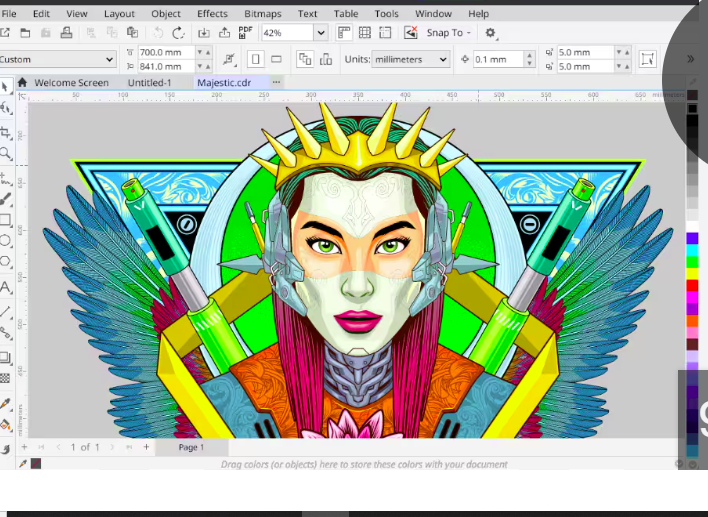Pick the yellow swatch in color palette
The height and width of the screenshot is (517, 708).
point(692,274)
